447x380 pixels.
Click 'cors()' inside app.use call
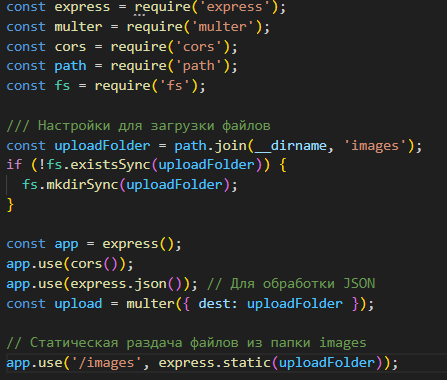tap(94, 264)
